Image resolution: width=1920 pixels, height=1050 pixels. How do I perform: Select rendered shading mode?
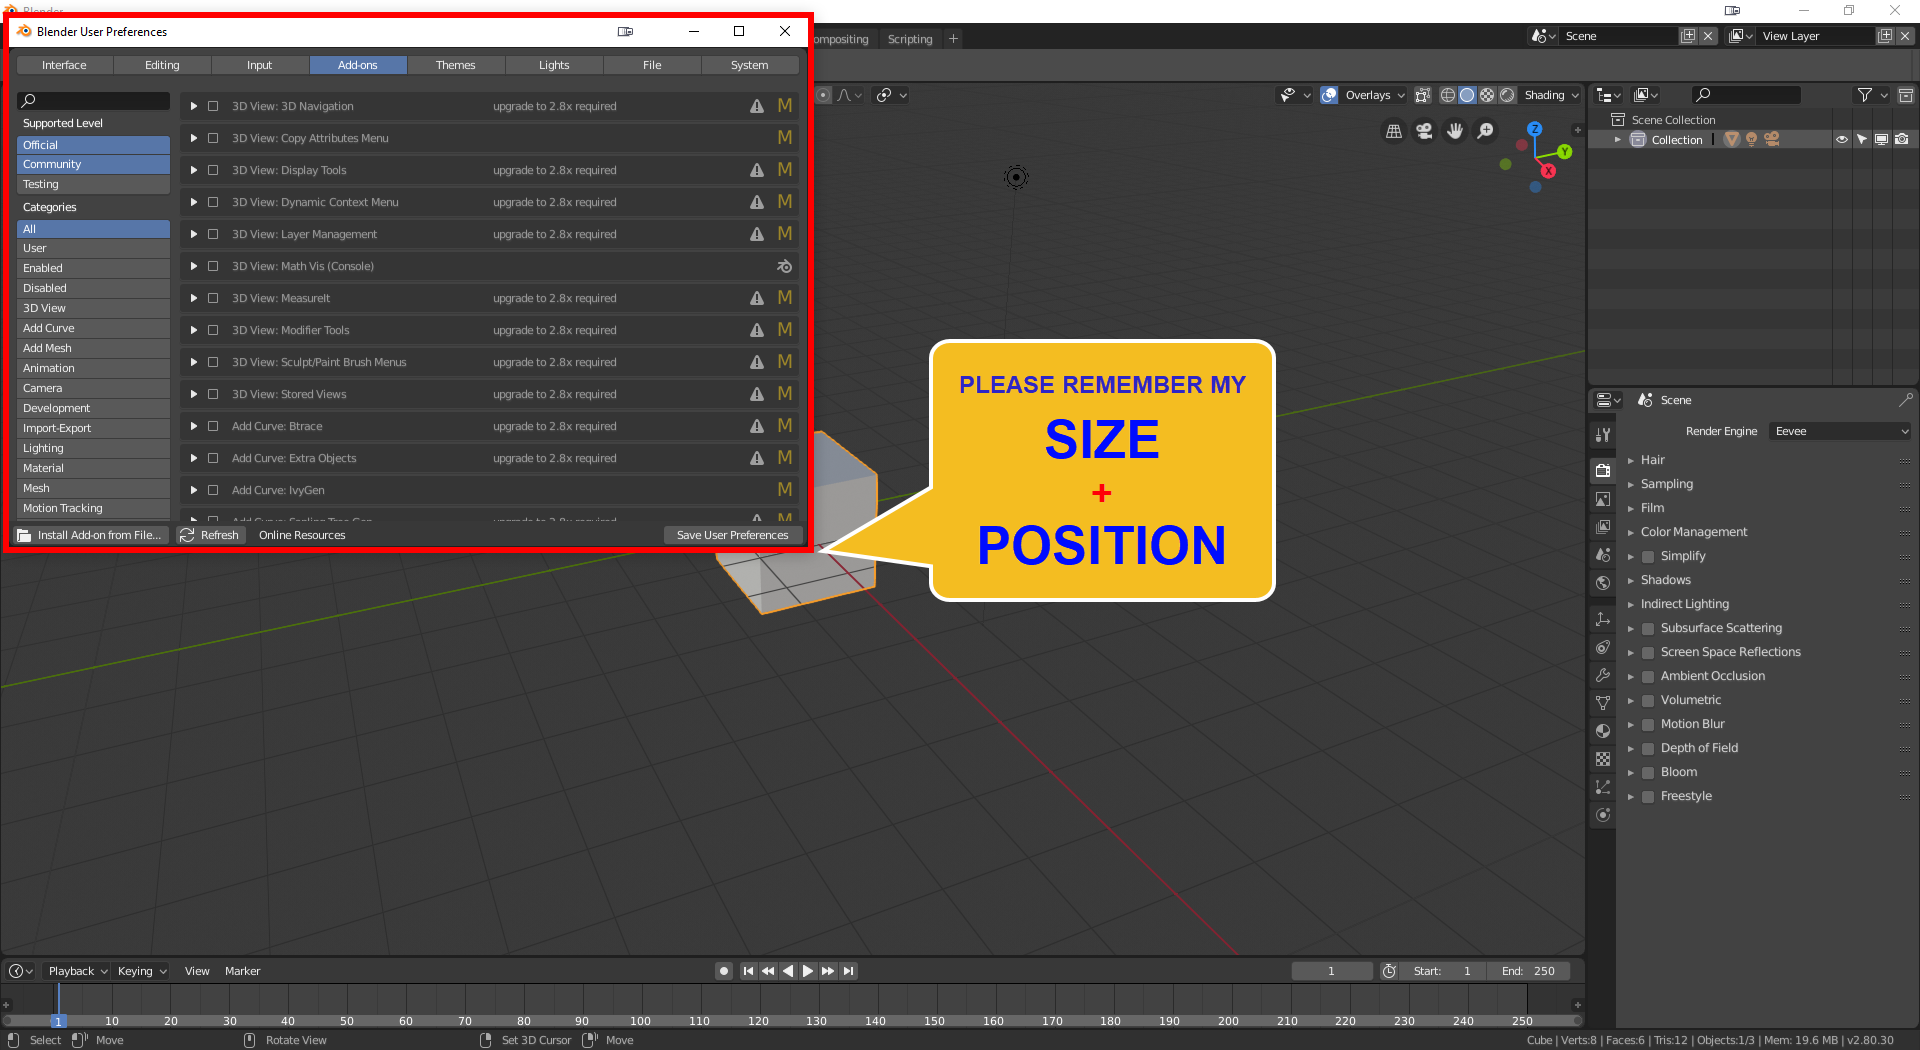tap(1507, 95)
